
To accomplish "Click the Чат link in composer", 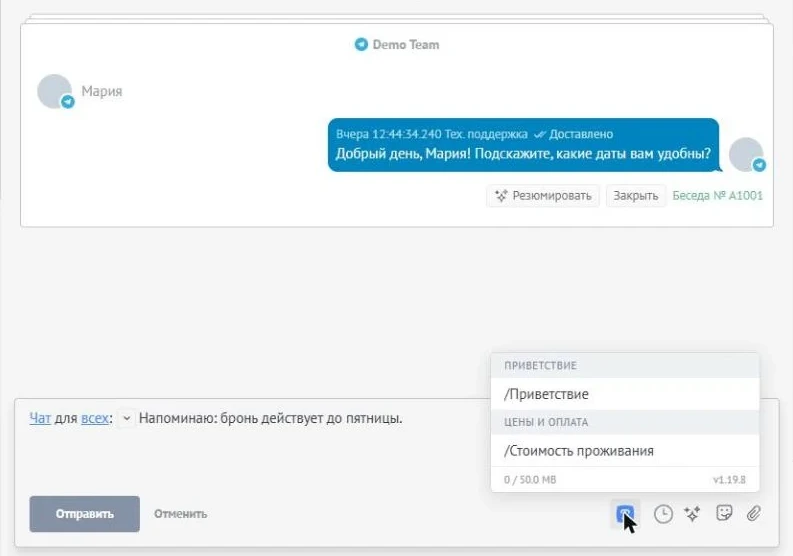I will tap(40, 418).
